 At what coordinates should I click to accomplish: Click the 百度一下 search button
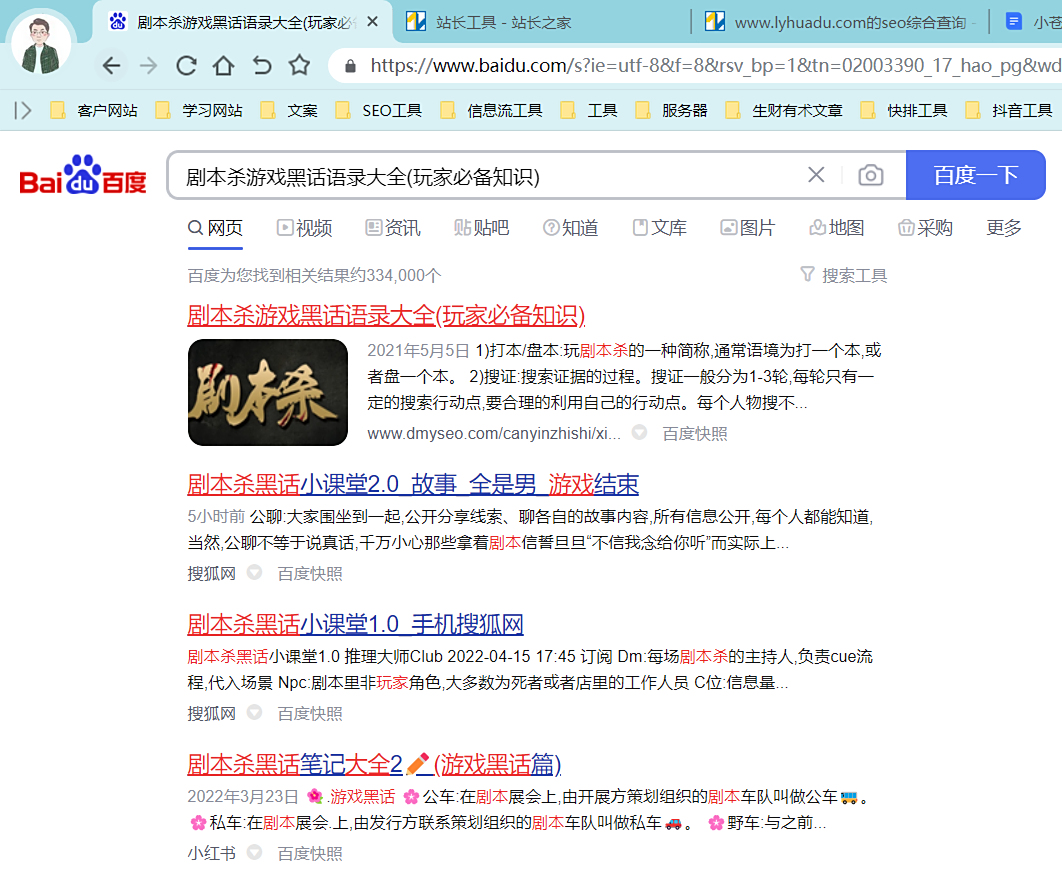(x=975, y=175)
